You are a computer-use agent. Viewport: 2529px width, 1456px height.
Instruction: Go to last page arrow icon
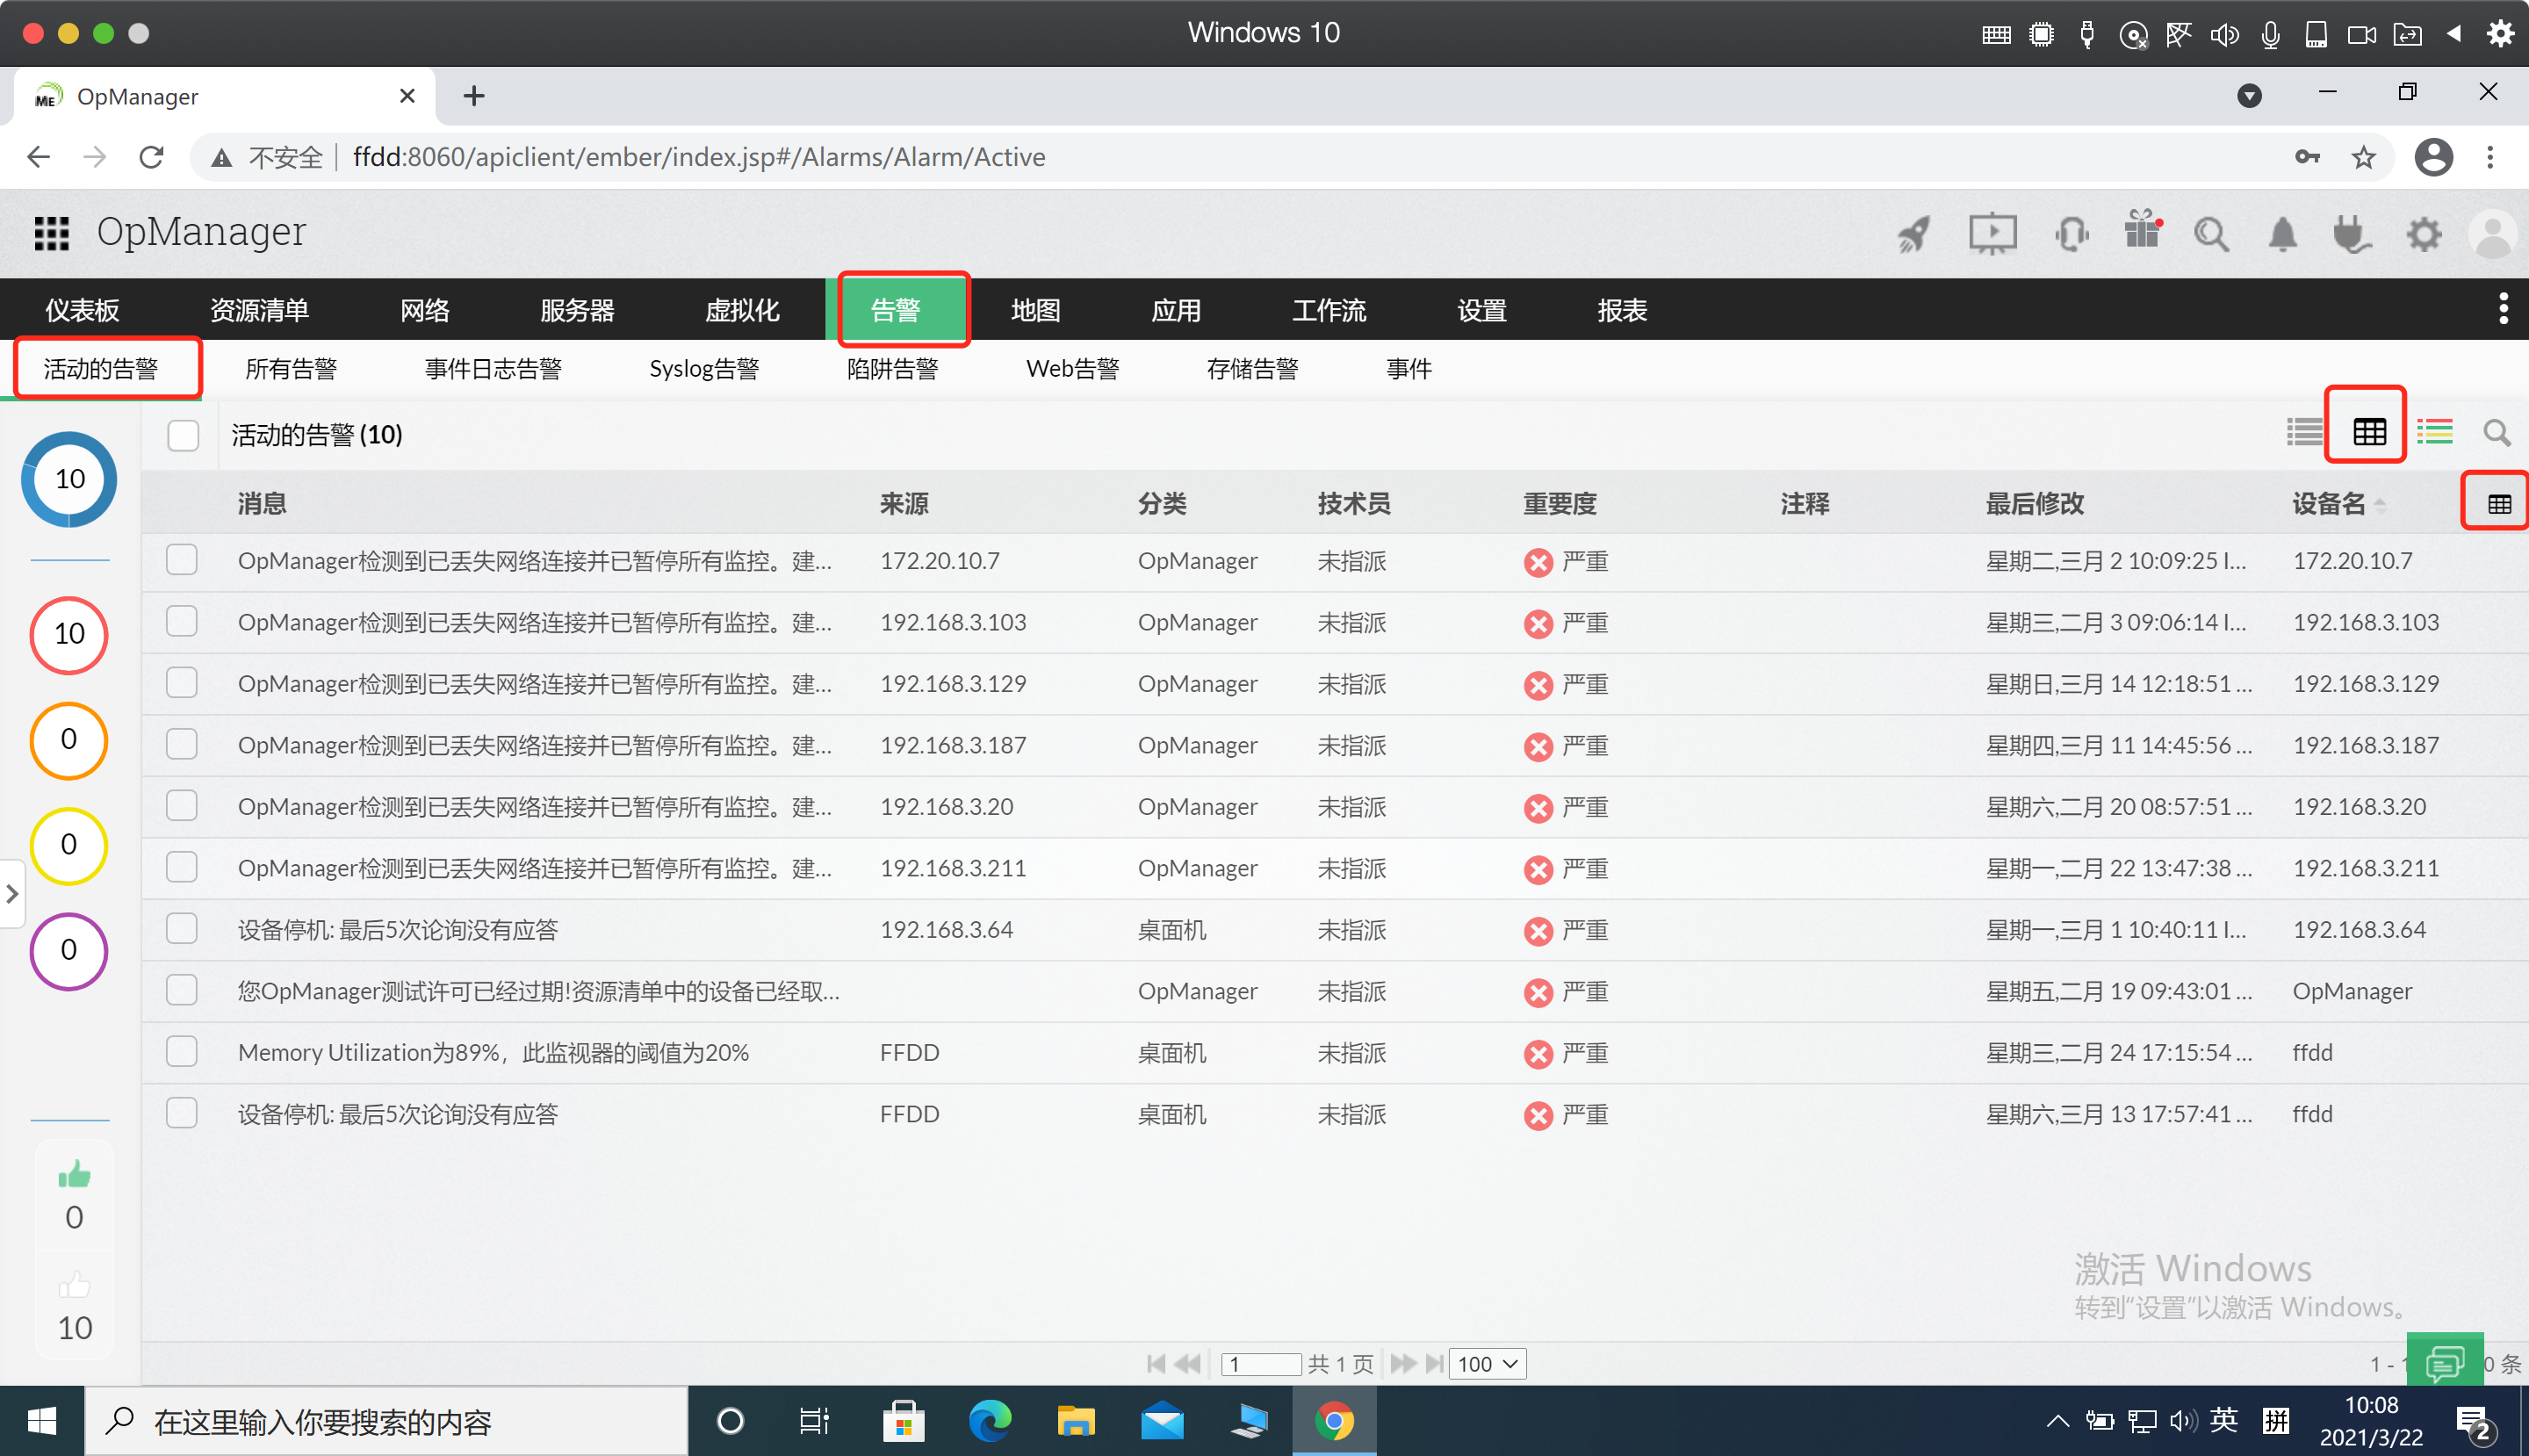click(x=1434, y=1363)
